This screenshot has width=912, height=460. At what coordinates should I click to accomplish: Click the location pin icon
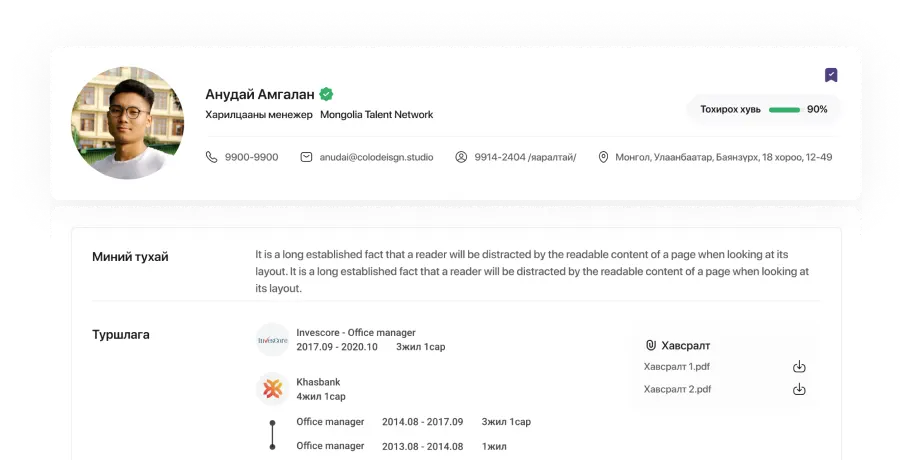click(603, 157)
